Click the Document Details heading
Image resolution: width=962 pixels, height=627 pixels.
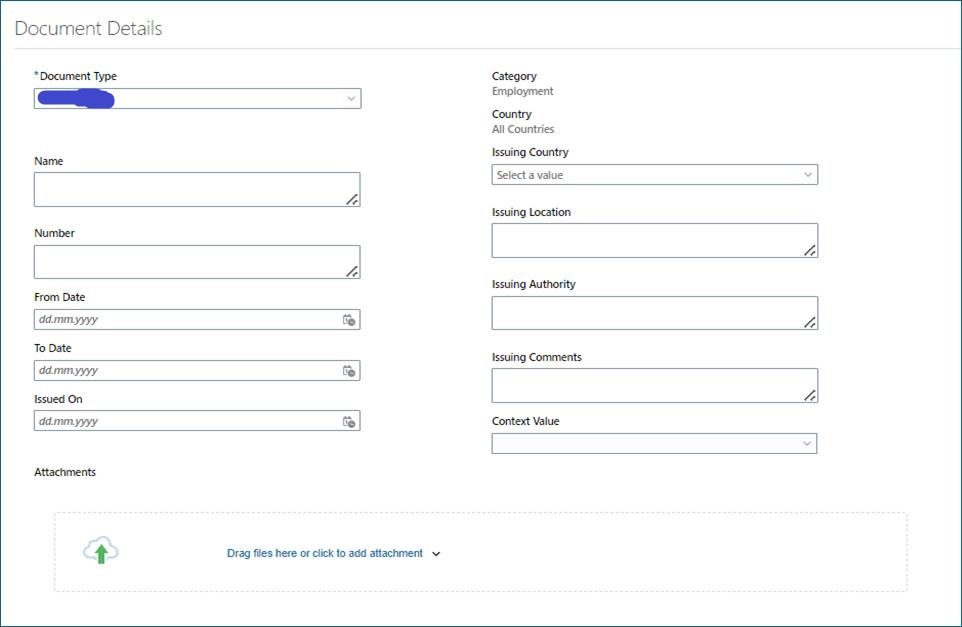click(x=88, y=28)
